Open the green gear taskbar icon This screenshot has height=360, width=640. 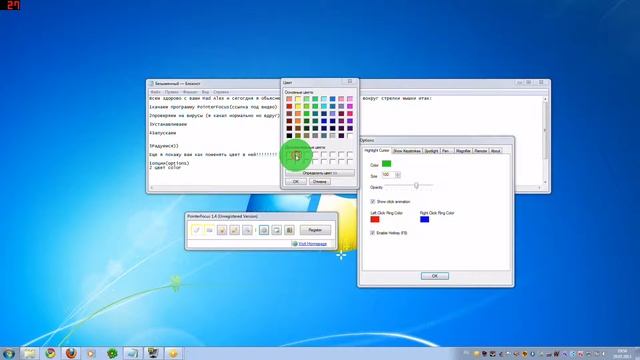tap(112, 353)
